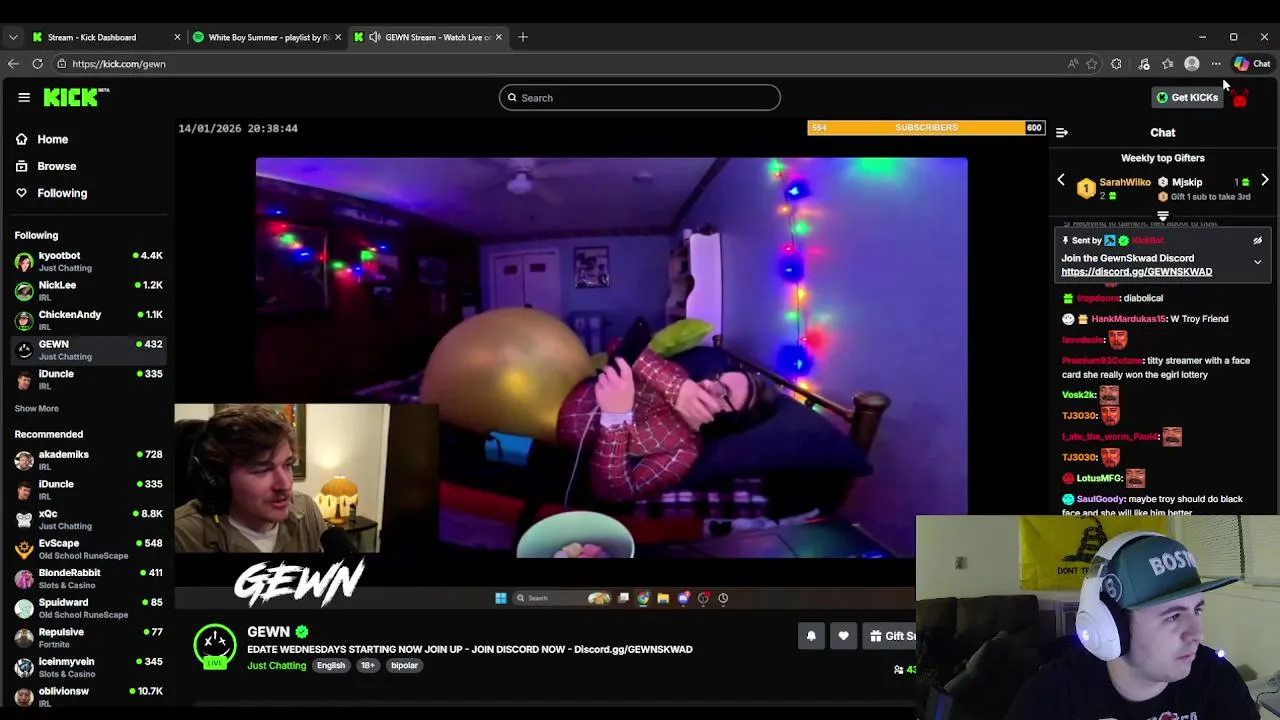1280x720 pixels.
Task: Click HankMardukas15 username in chat
Action: [x=1128, y=319]
